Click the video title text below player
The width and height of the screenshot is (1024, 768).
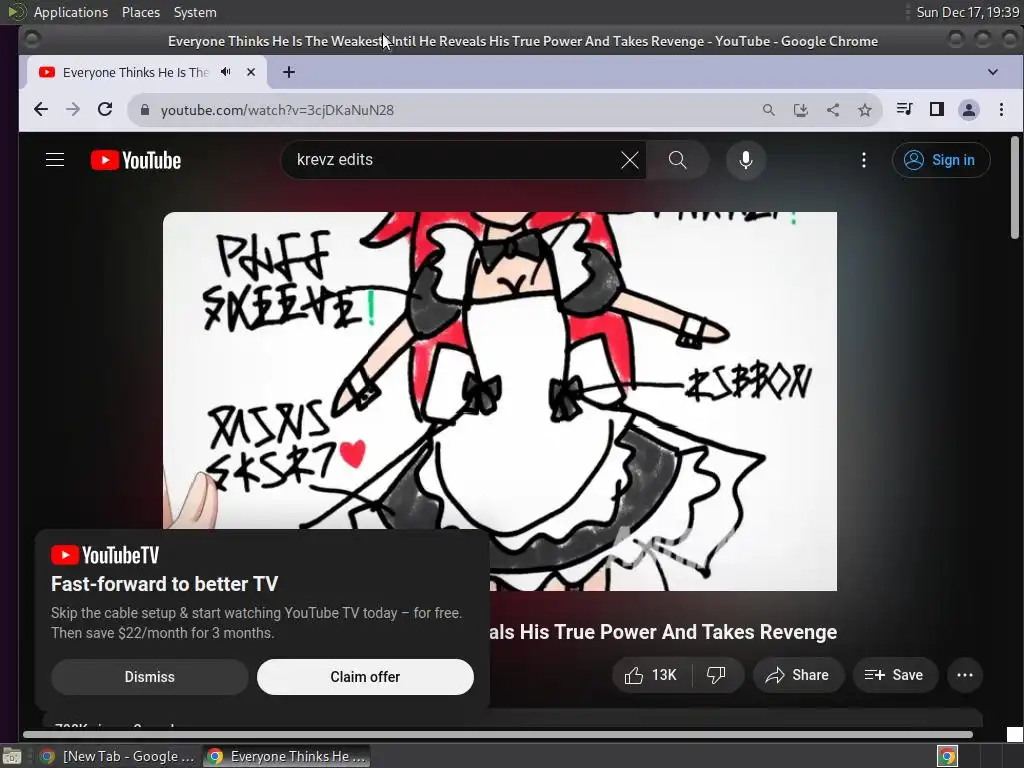664,632
